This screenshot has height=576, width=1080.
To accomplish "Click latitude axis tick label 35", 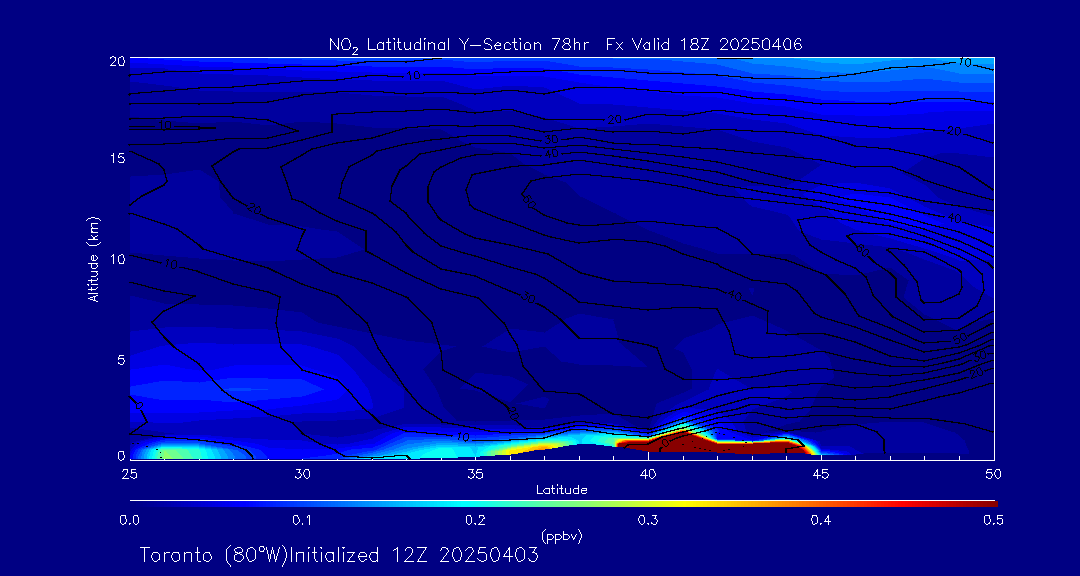I will pyautogui.click(x=475, y=473).
